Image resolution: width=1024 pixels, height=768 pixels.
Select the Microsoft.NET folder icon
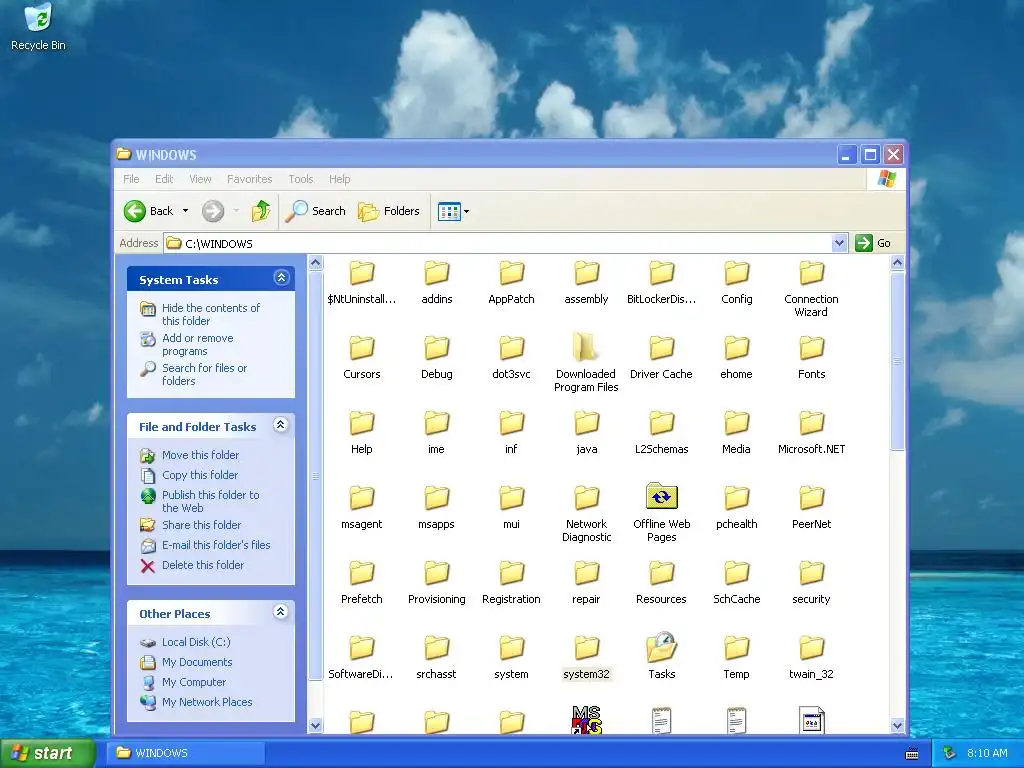(x=812, y=423)
